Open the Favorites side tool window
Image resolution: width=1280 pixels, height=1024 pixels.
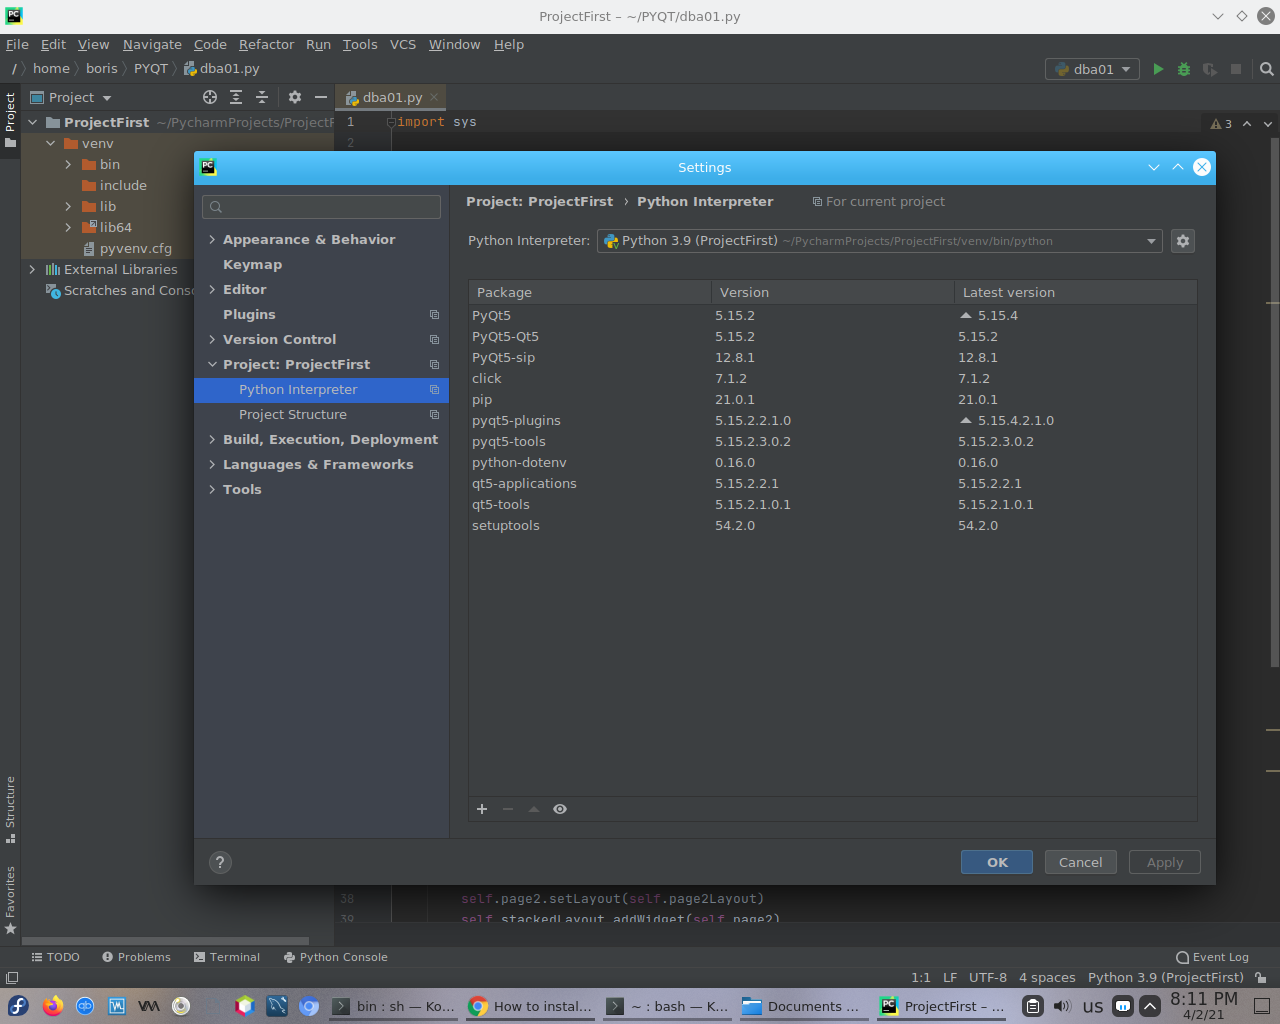coord(10,900)
